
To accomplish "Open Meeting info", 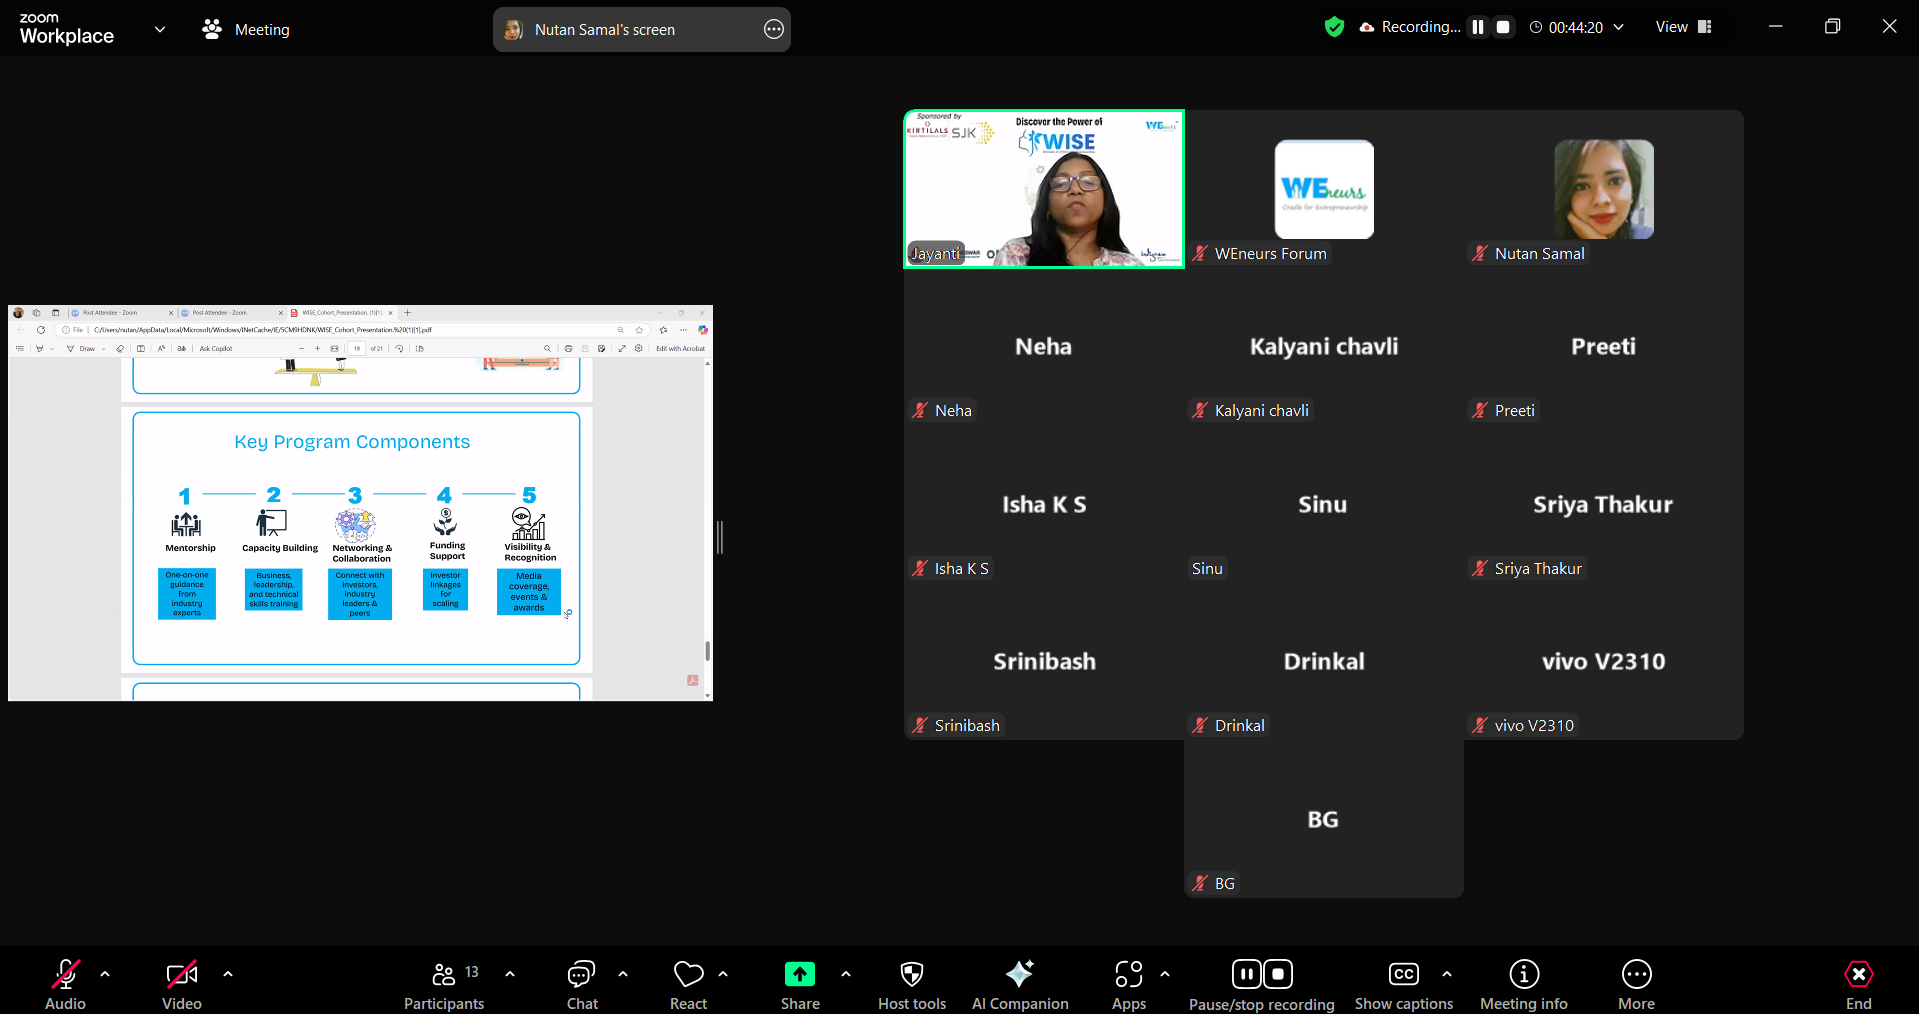I will (x=1523, y=985).
